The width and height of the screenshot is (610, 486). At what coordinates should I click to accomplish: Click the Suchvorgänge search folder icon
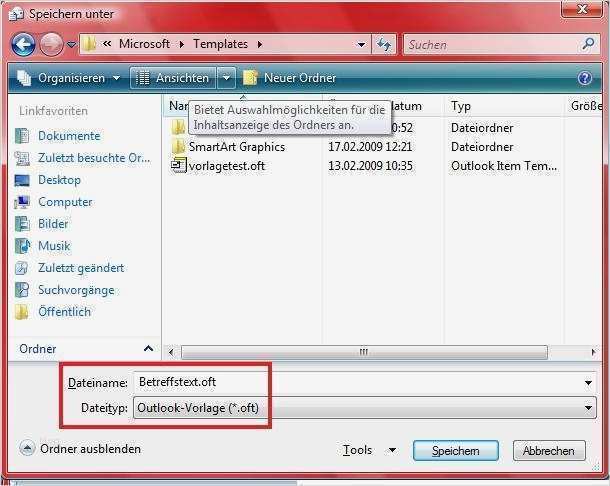[x=22, y=290]
